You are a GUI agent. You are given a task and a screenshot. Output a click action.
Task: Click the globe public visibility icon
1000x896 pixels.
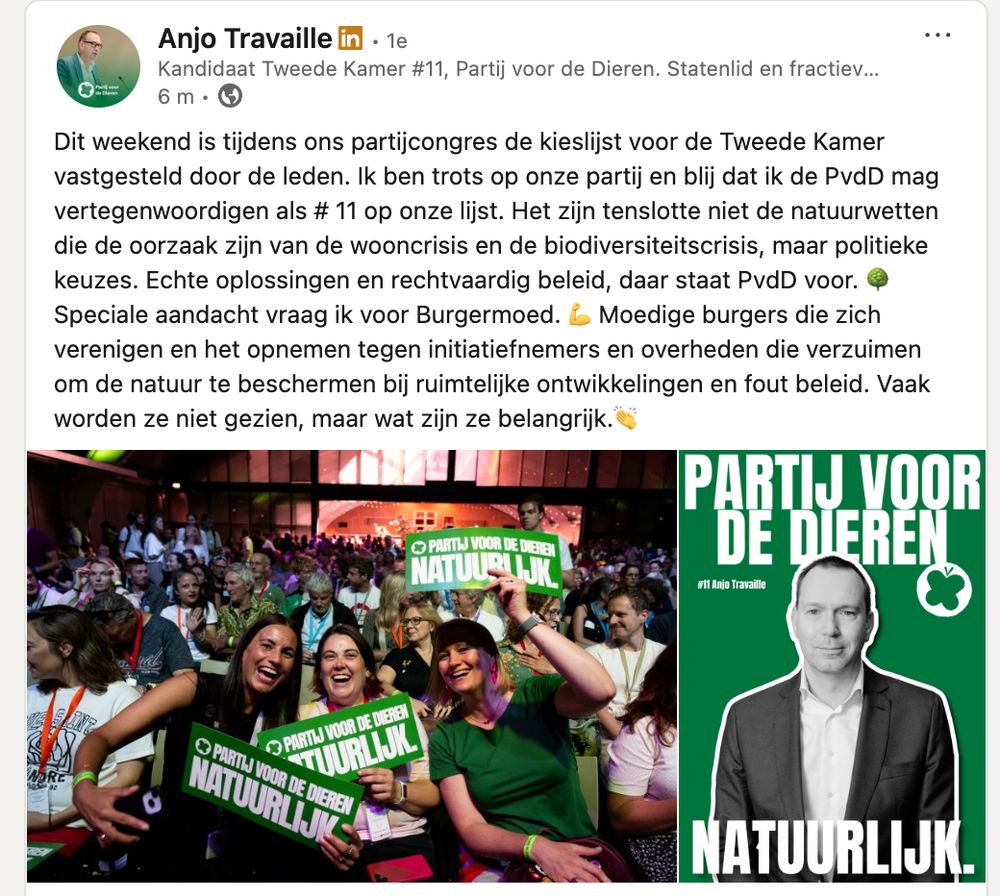(x=230, y=96)
